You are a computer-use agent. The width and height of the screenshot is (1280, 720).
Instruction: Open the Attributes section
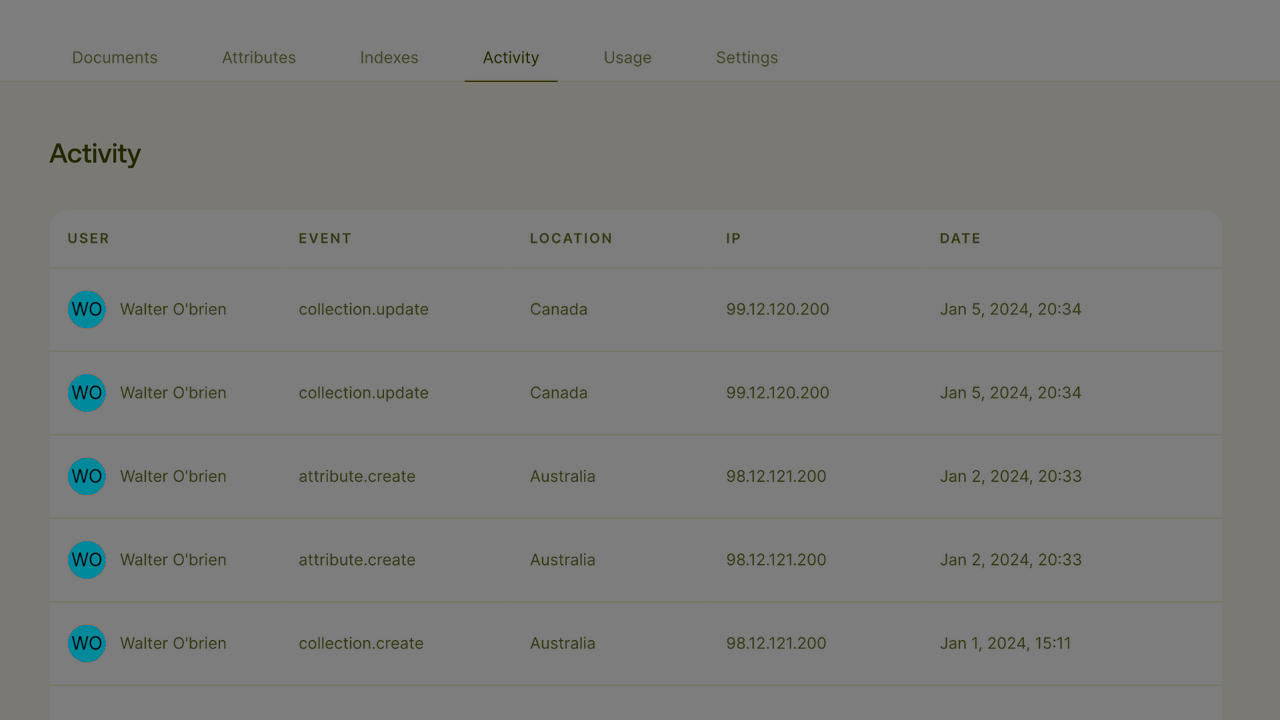(259, 57)
